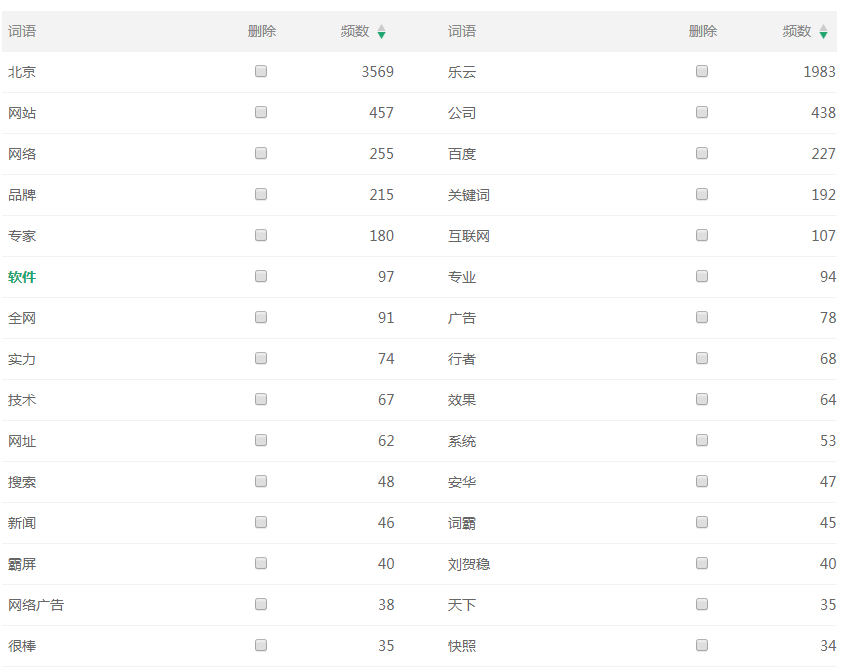The width and height of the screenshot is (851, 669).
Task: Click the left 频数 header label
Action: [355, 32]
